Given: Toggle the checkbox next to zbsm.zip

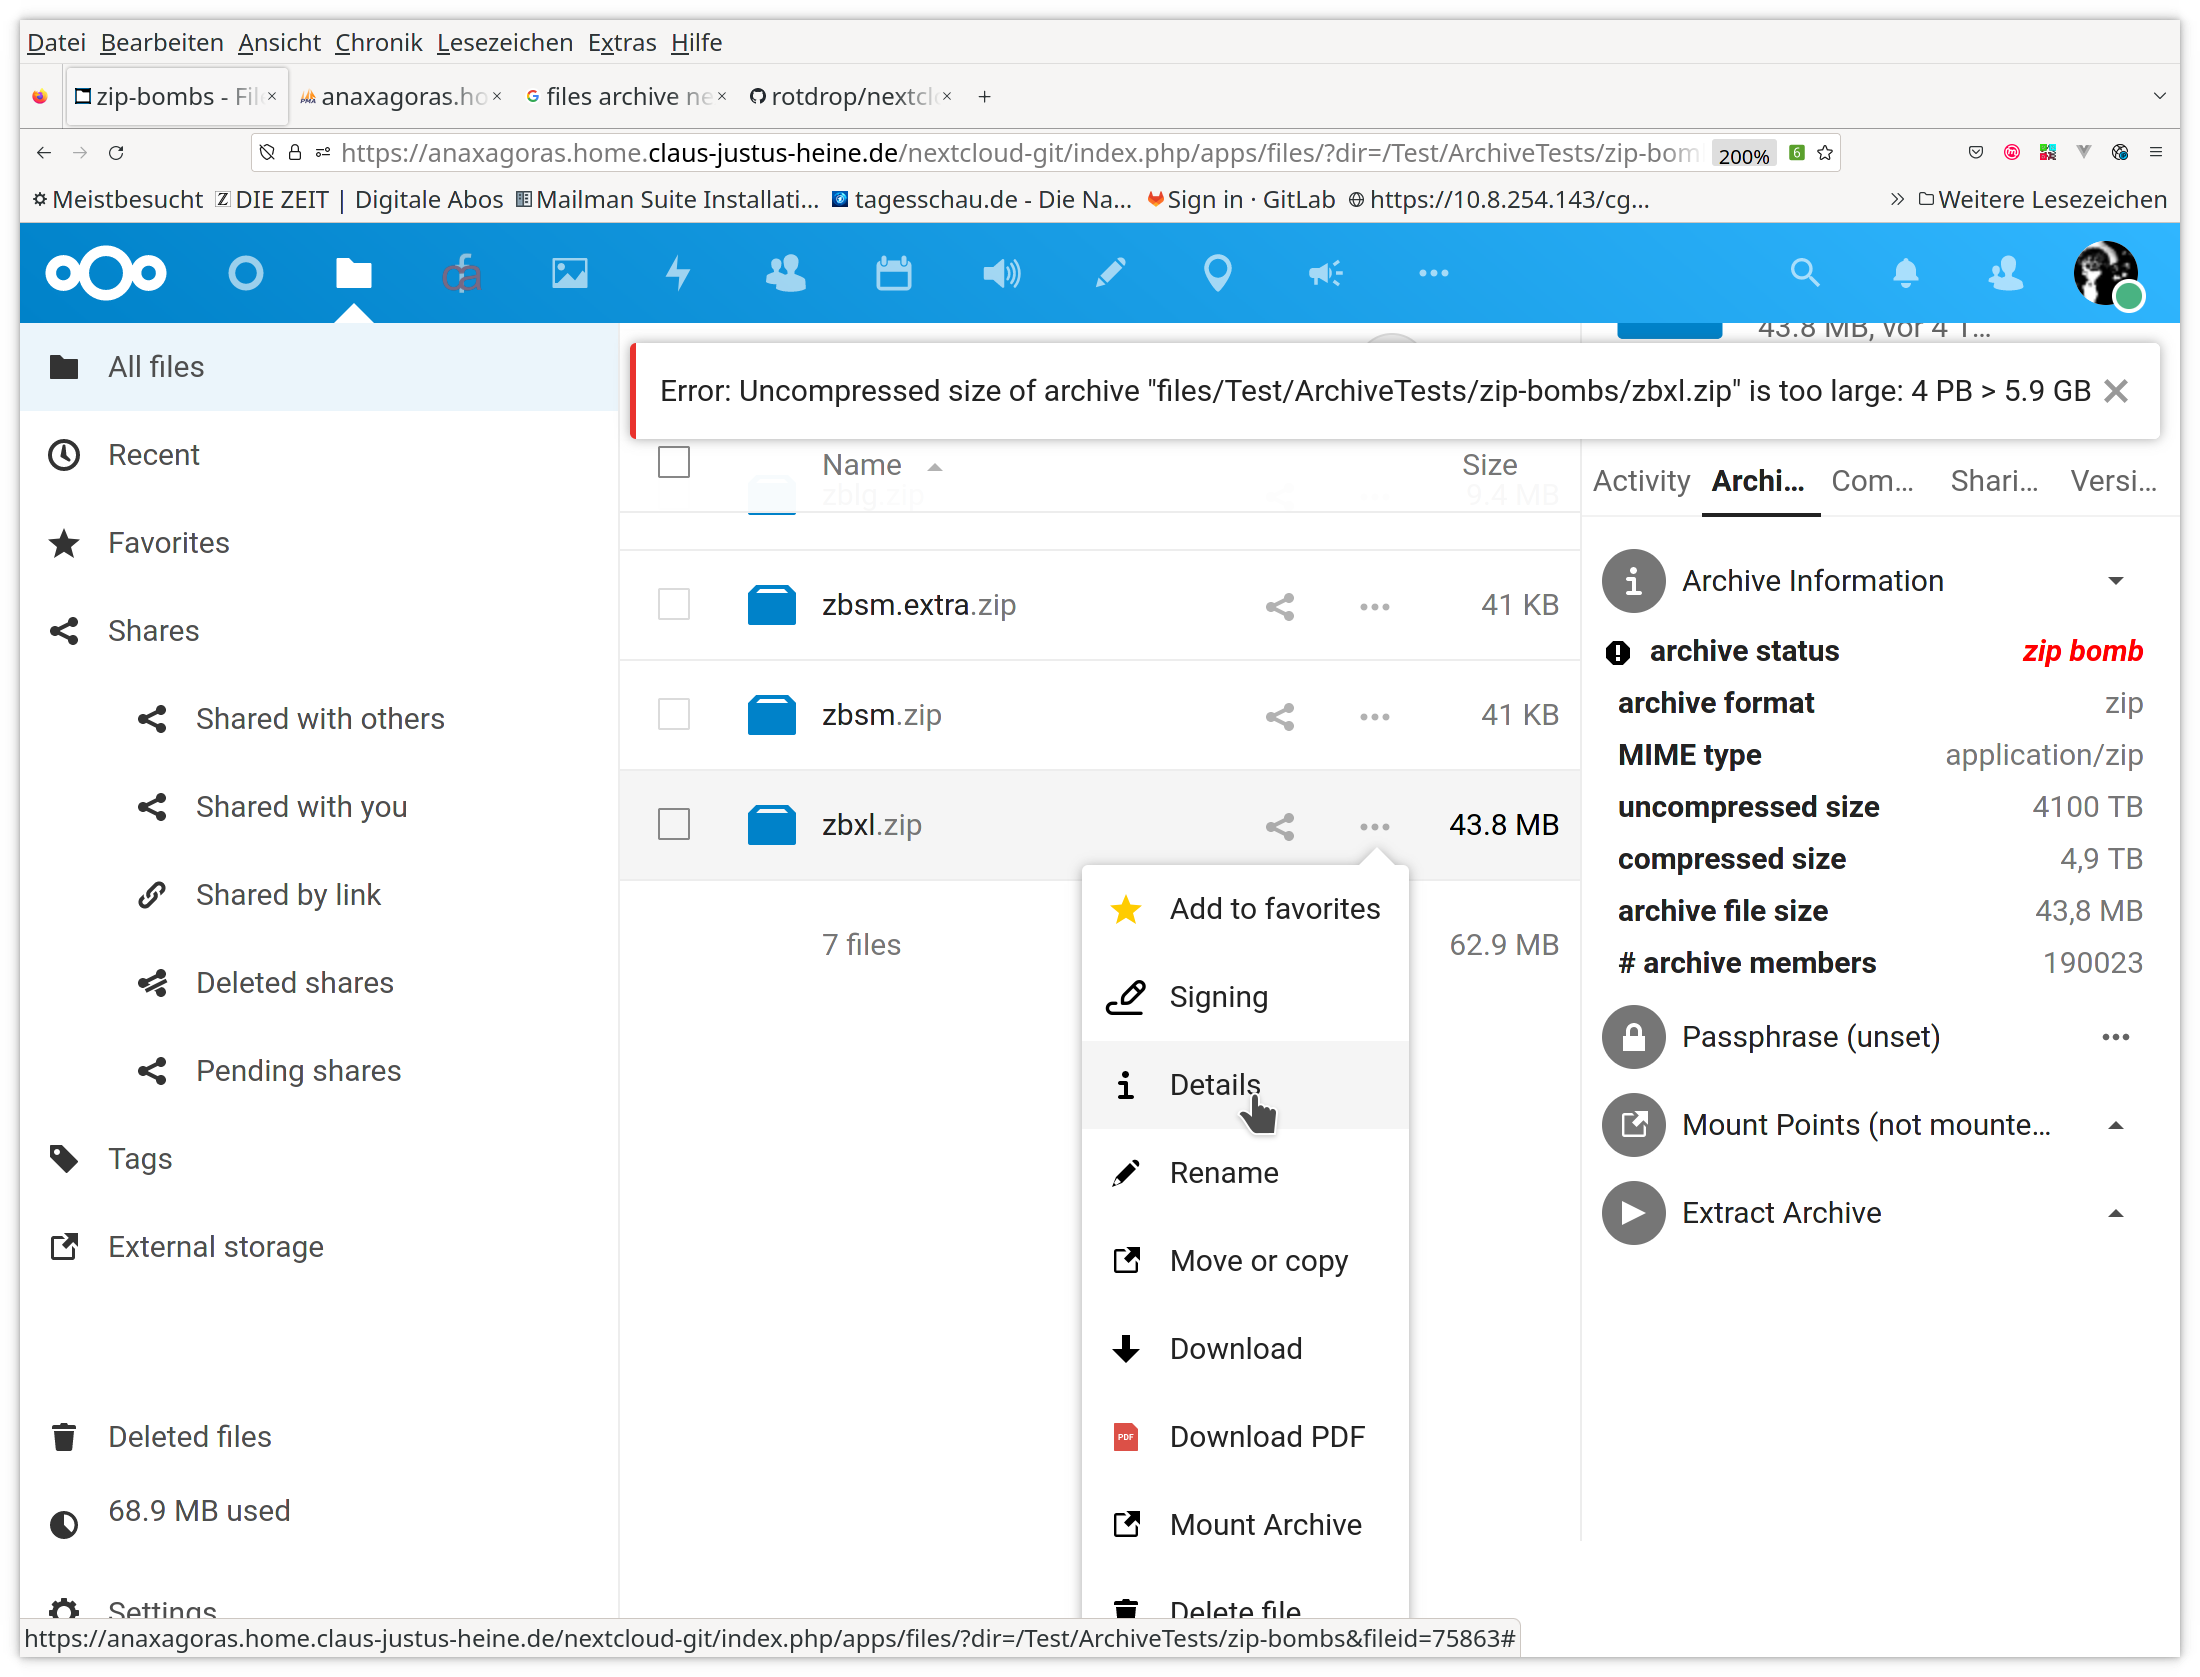Looking at the screenshot, I should pos(675,713).
